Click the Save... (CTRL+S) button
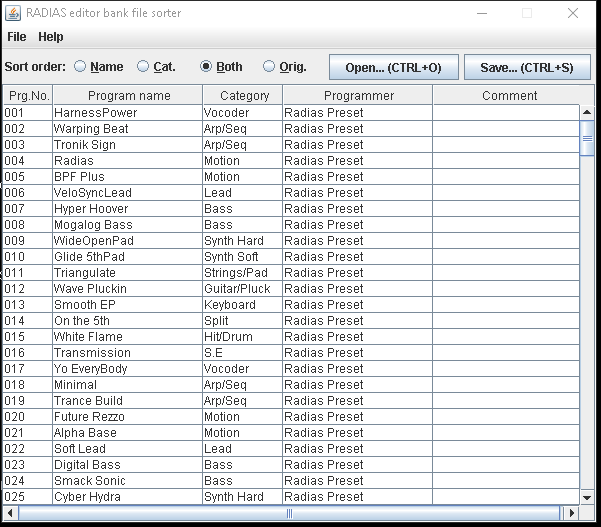Screen dimensions: 601x527 tap(527, 67)
